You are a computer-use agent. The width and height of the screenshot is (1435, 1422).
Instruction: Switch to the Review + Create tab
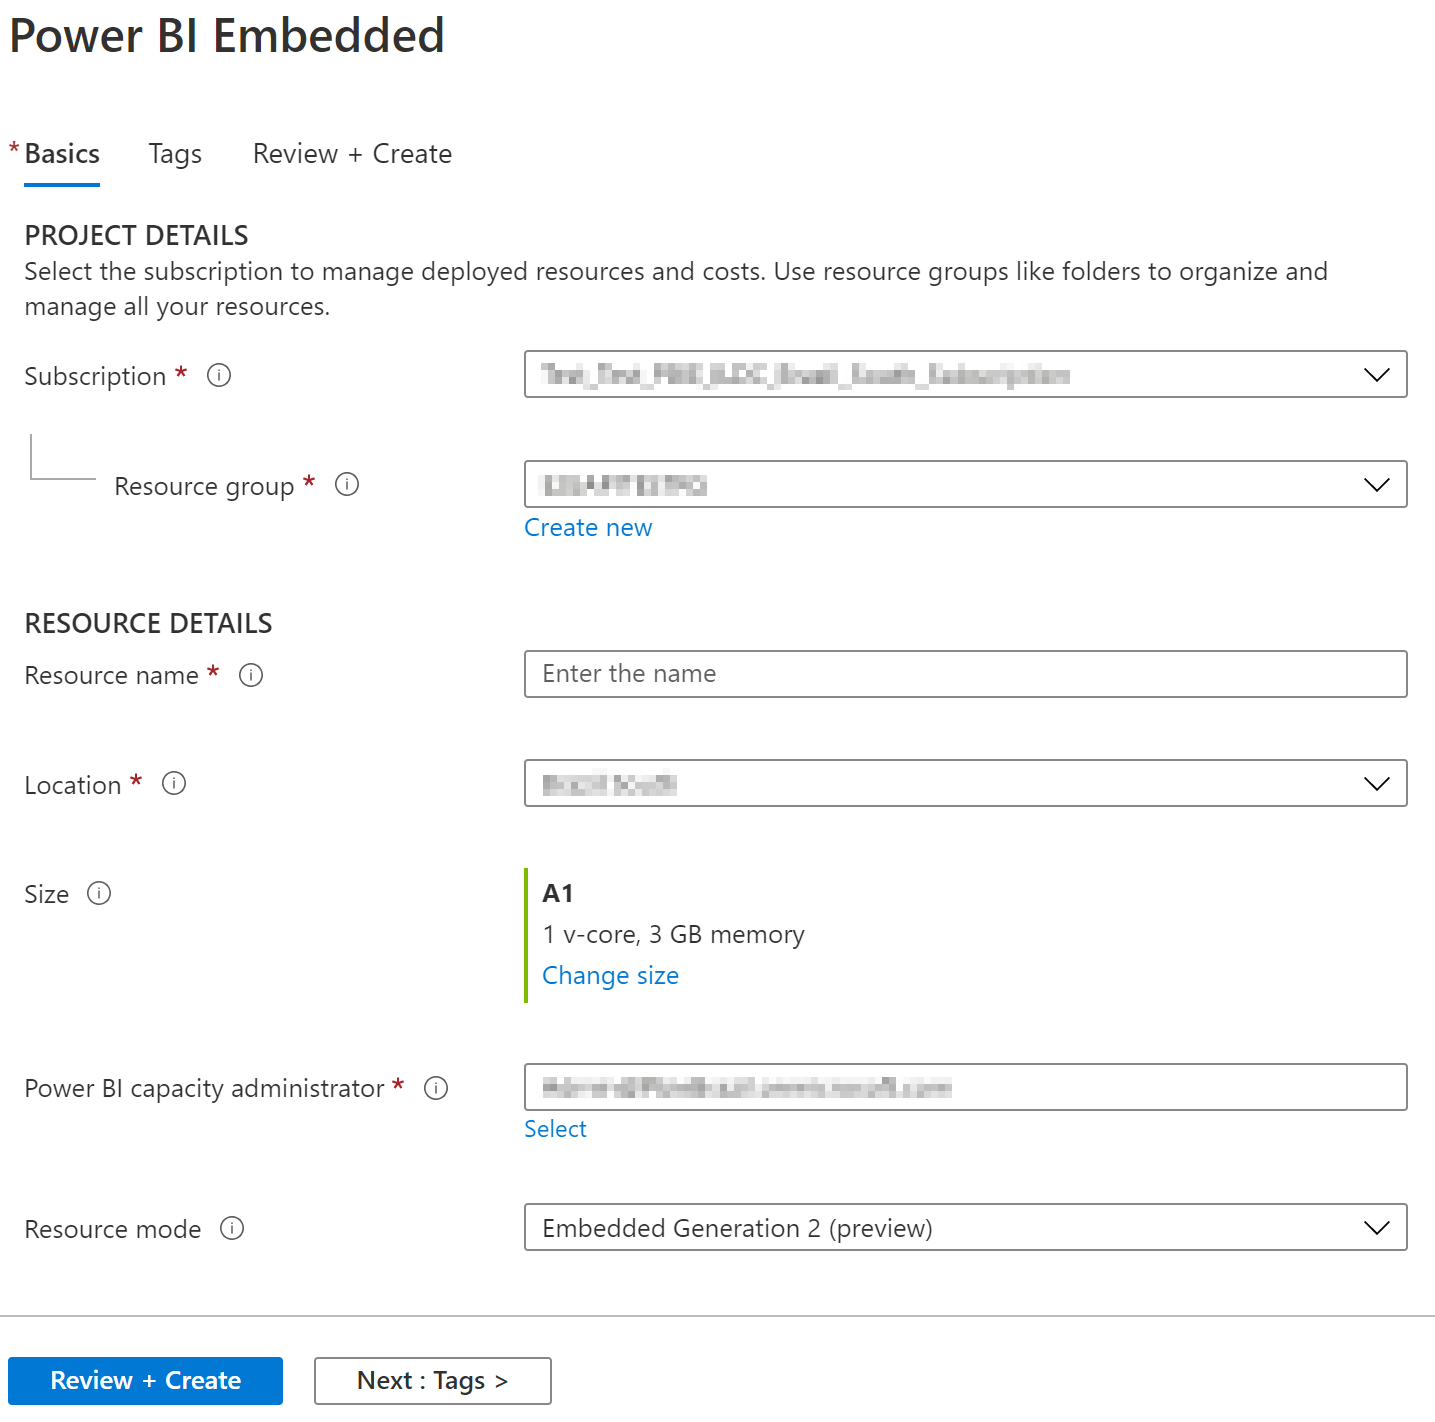point(352,154)
